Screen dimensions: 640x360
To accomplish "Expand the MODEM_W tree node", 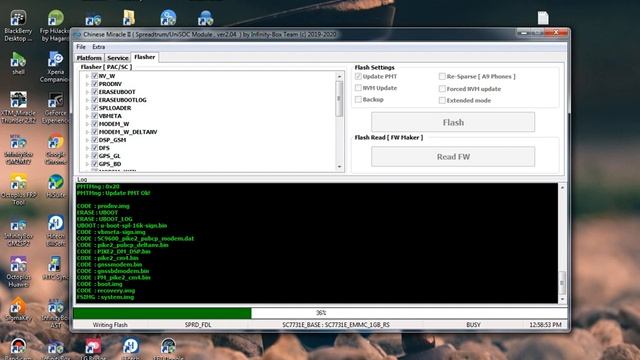I will (x=87, y=124).
